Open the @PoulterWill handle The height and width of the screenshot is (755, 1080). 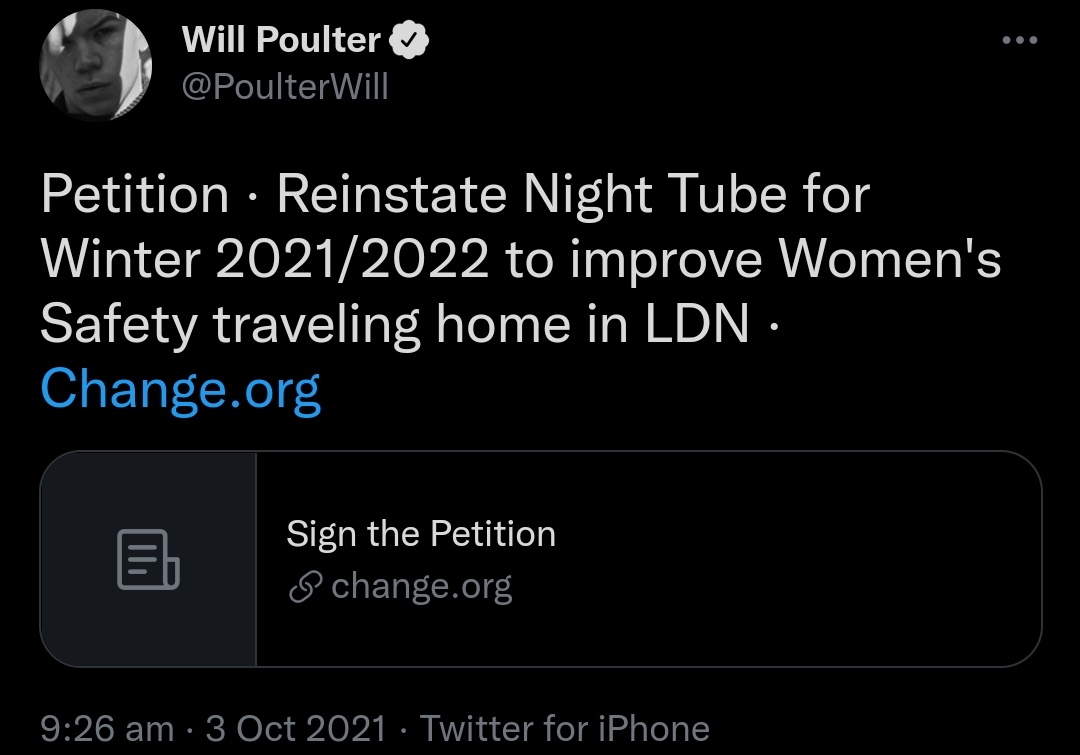tap(284, 87)
